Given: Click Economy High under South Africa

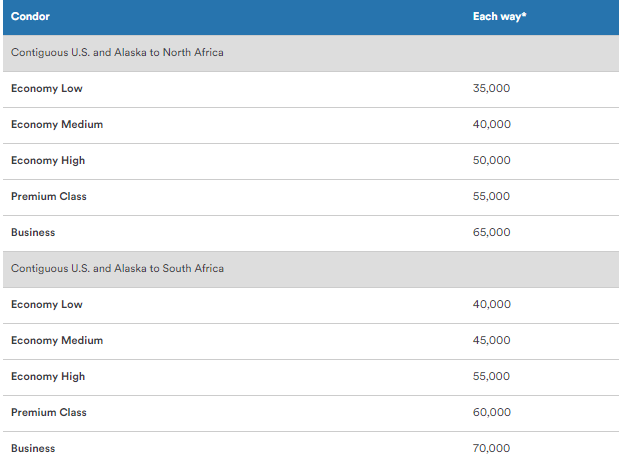Looking at the screenshot, I should coord(48,376).
